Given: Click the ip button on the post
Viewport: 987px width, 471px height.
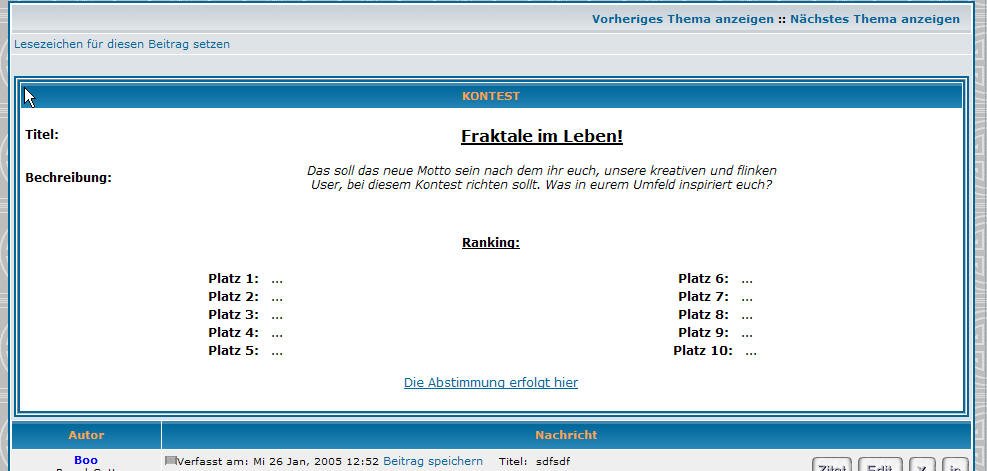Looking at the screenshot, I should click(954, 465).
